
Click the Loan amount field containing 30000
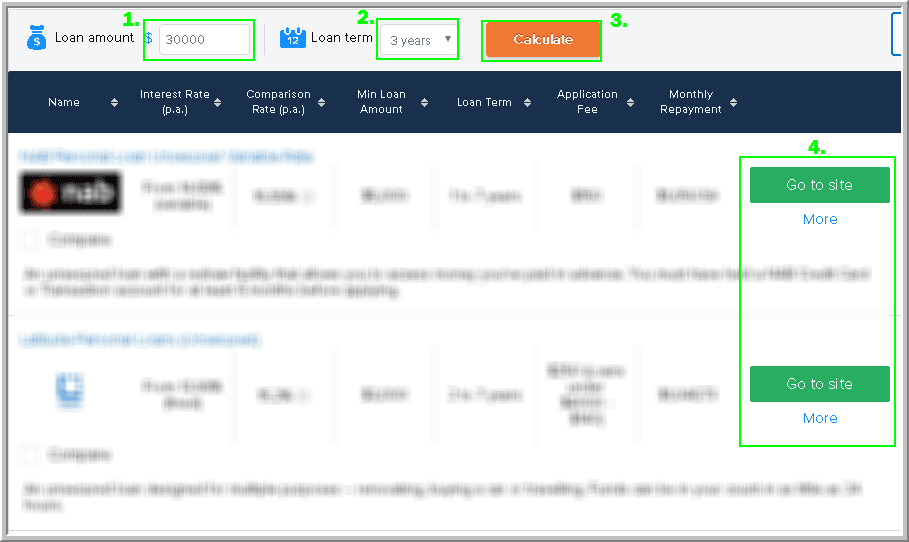click(x=204, y=40)
